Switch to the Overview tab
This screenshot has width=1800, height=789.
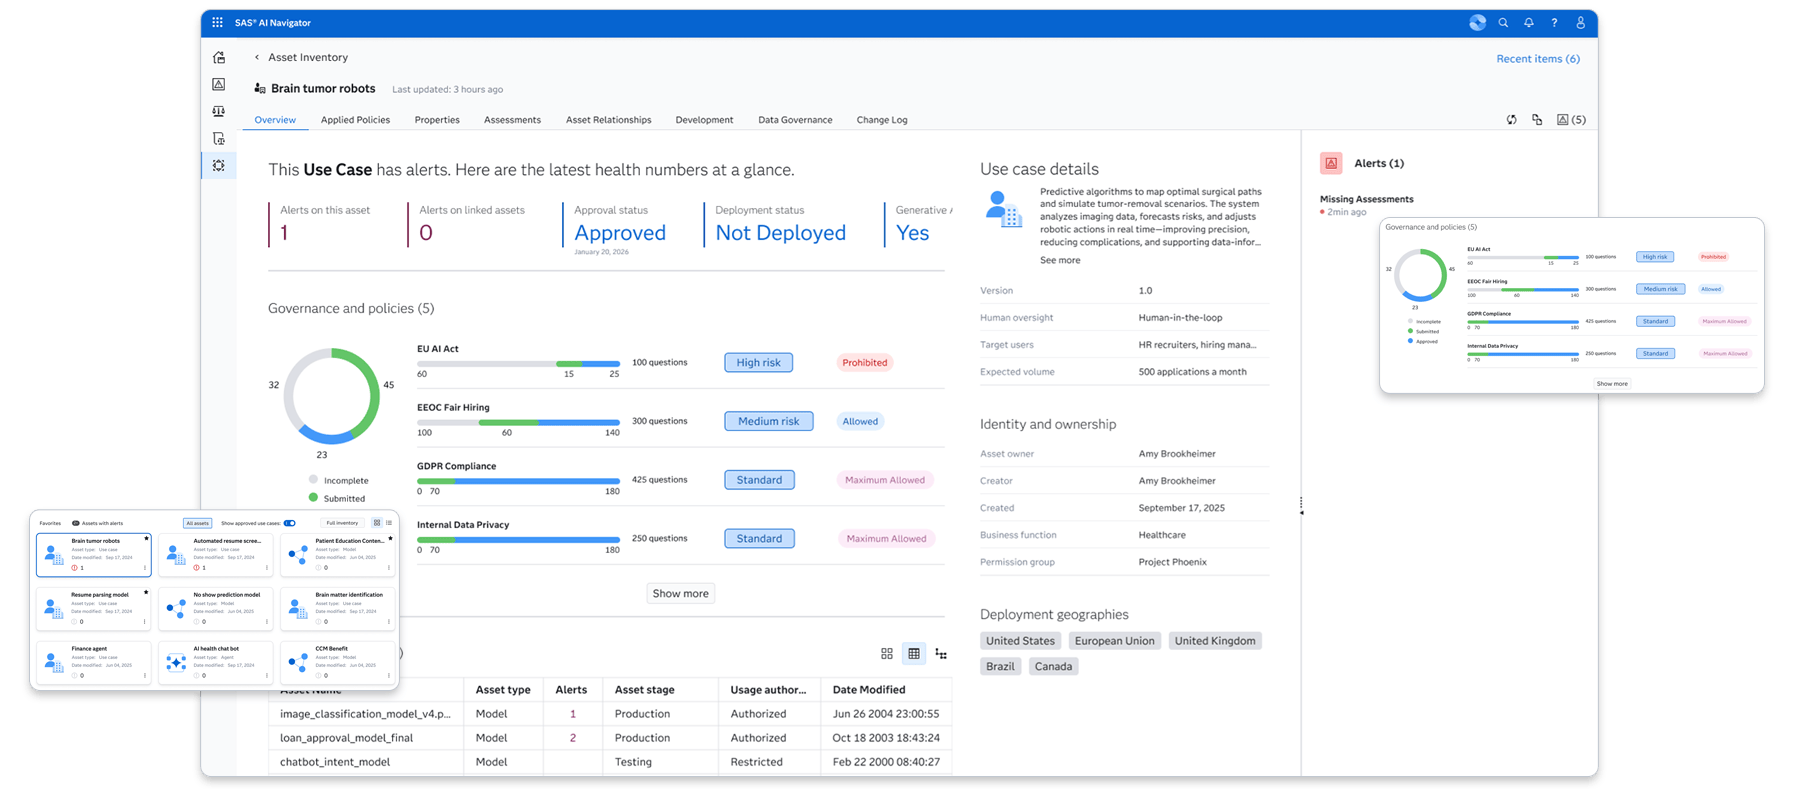click(x=275, y=120)
